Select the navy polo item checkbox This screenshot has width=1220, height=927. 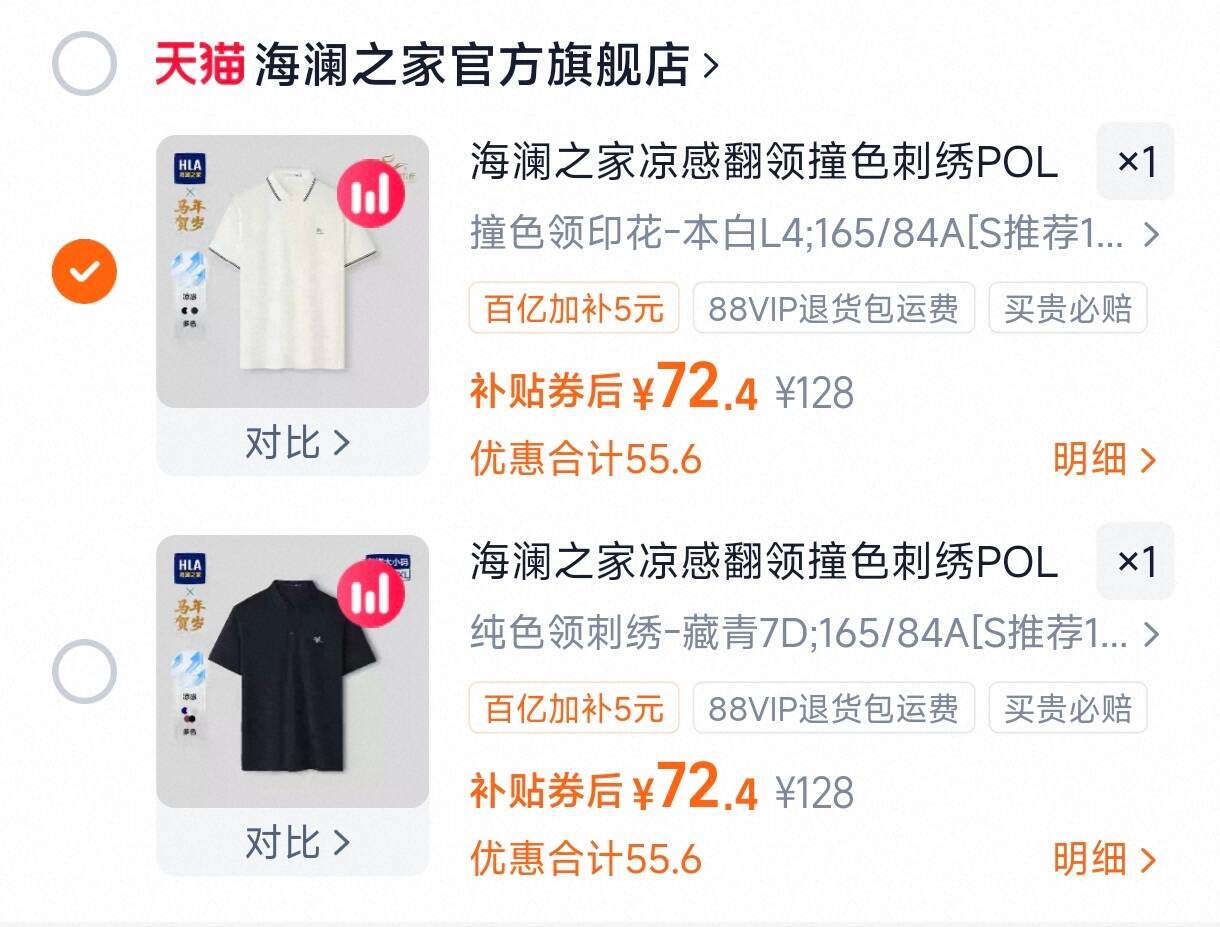click(85, 671)
